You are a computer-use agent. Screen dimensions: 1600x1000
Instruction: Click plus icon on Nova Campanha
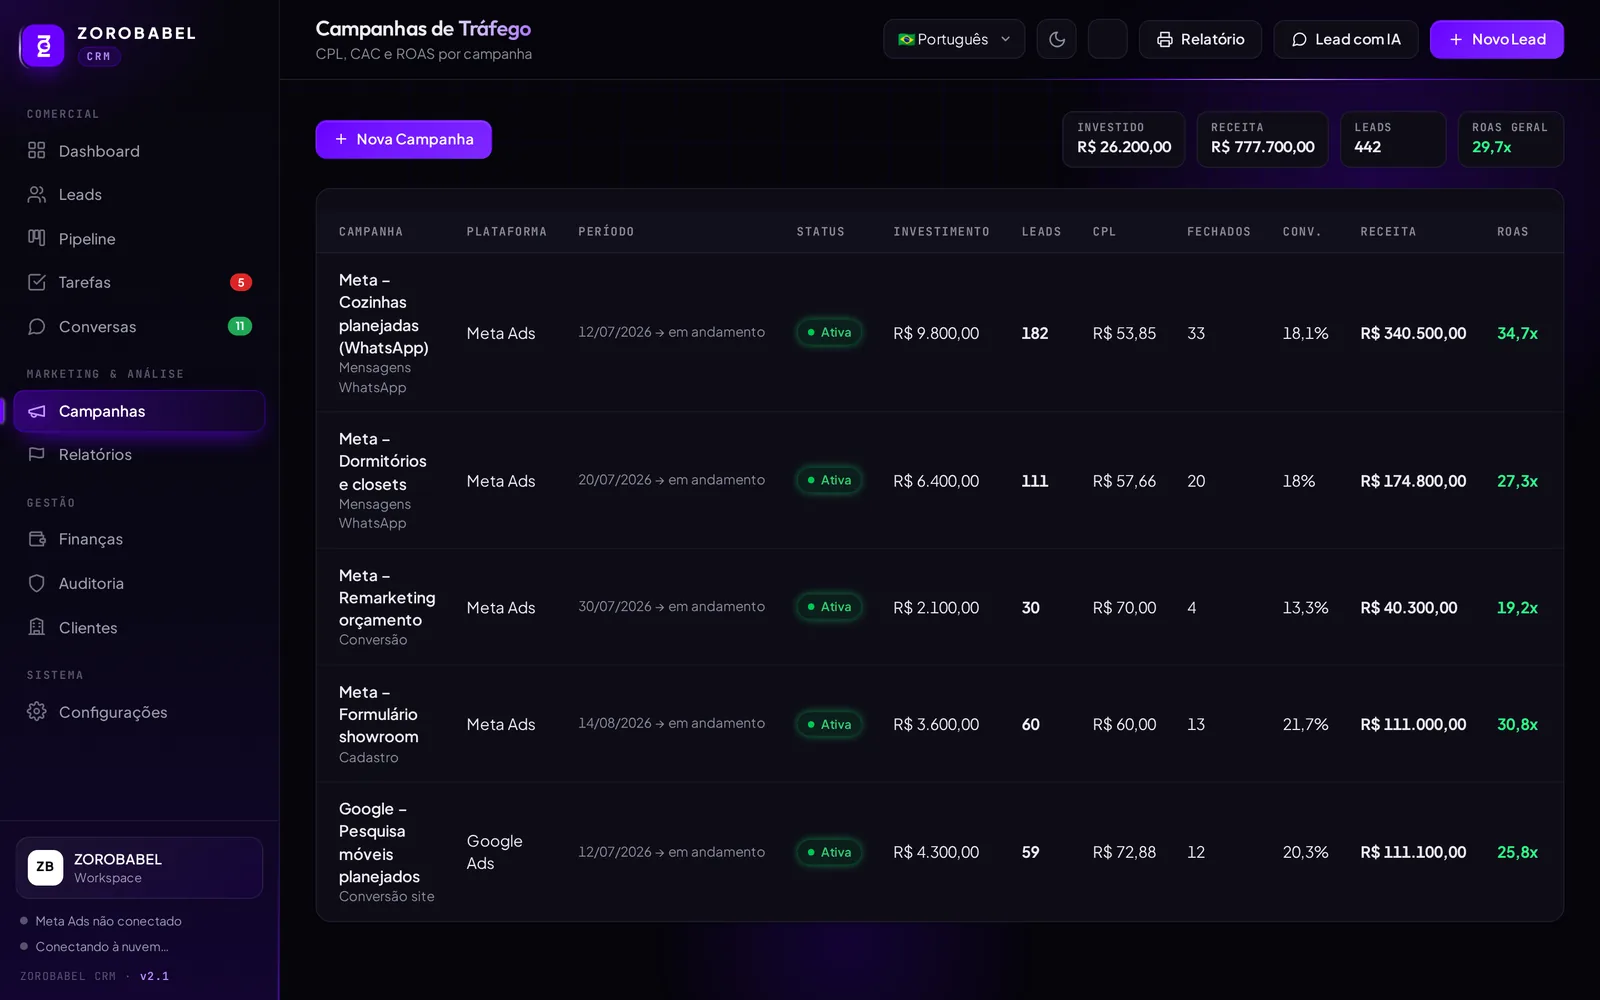[341, 139]
